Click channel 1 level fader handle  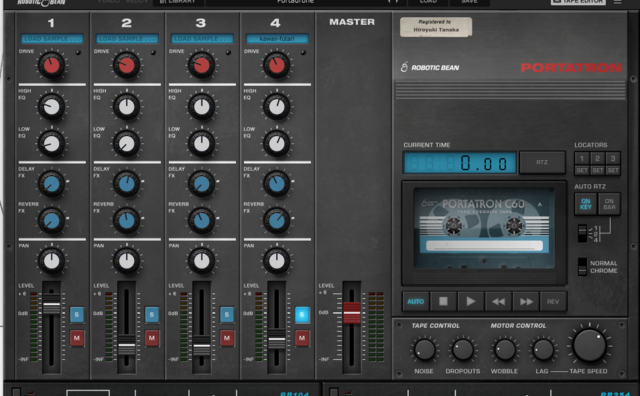pyautogui.click(x=52, y=304)
